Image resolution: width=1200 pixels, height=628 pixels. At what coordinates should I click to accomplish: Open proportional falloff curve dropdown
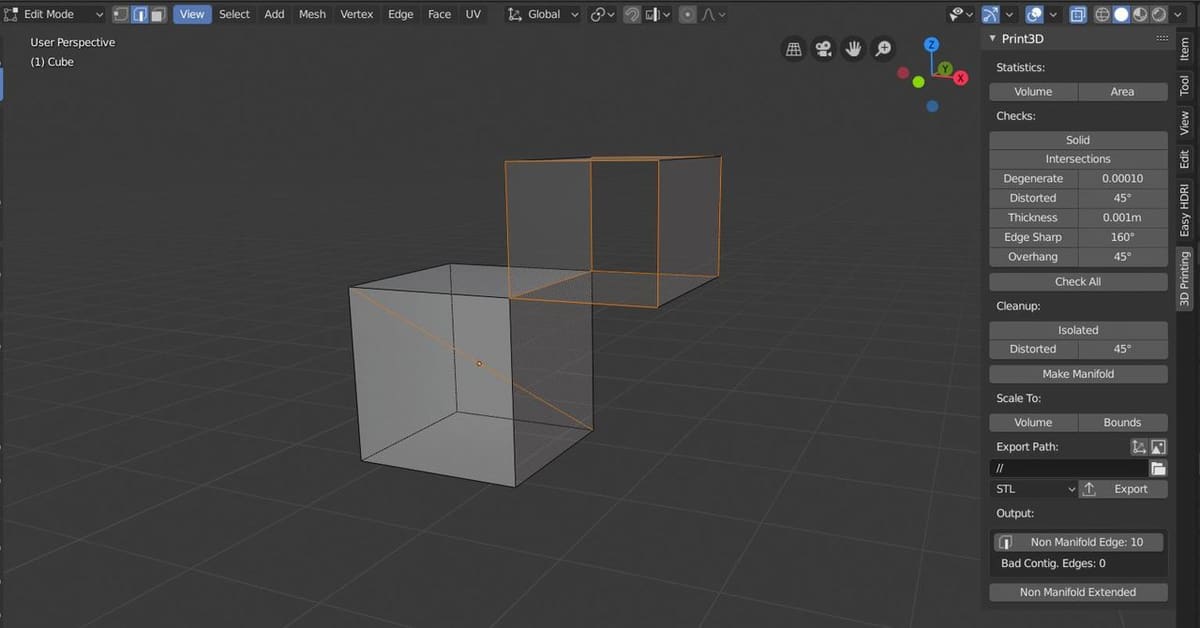(713, 14)
